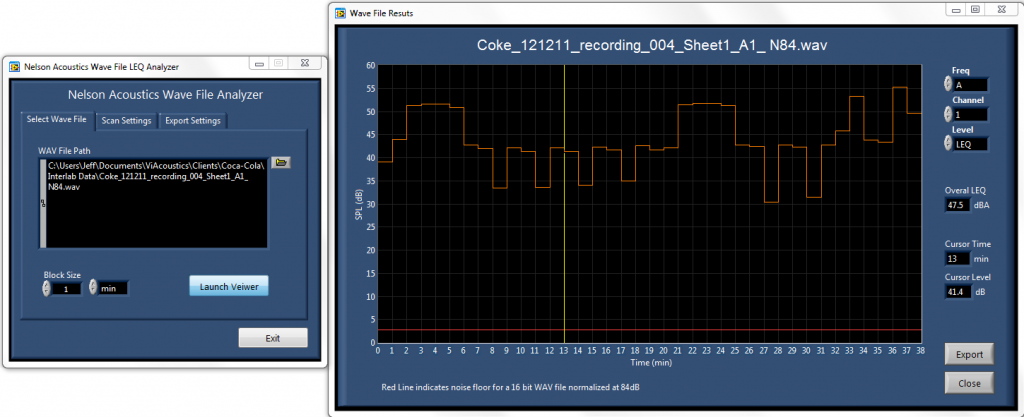Click the chart title with WAV file name

coord(652,46)
